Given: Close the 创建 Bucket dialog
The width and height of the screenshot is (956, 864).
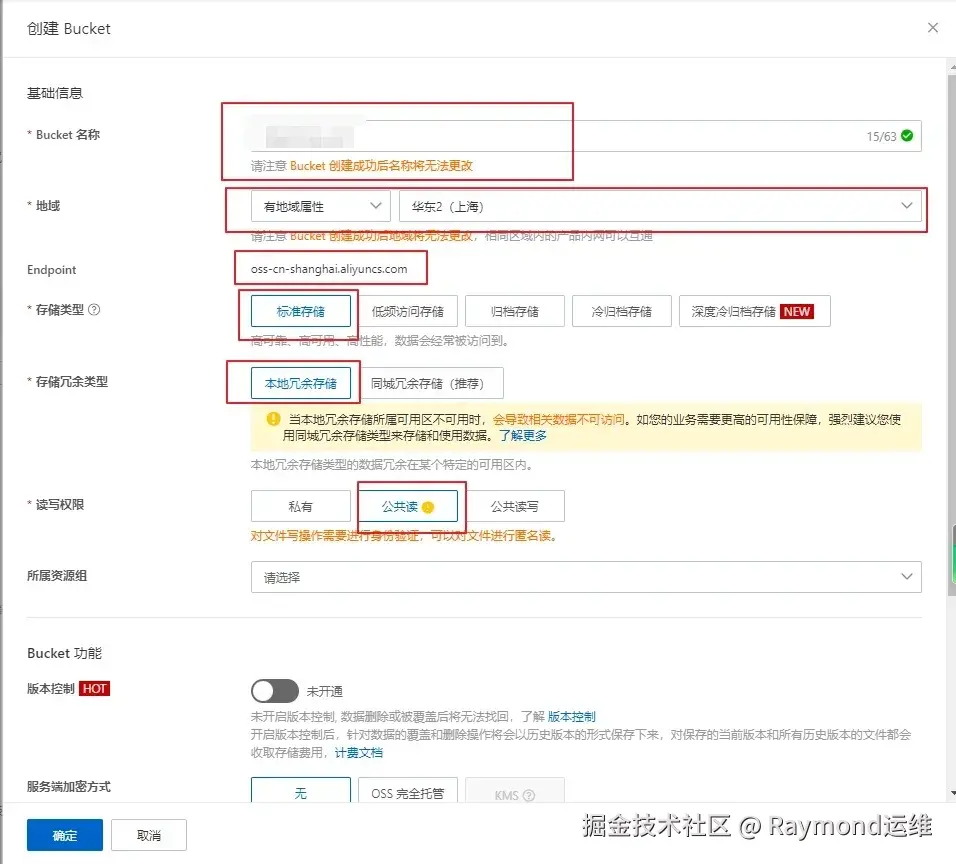Looking at the screenshot, I should click(932, 27).
